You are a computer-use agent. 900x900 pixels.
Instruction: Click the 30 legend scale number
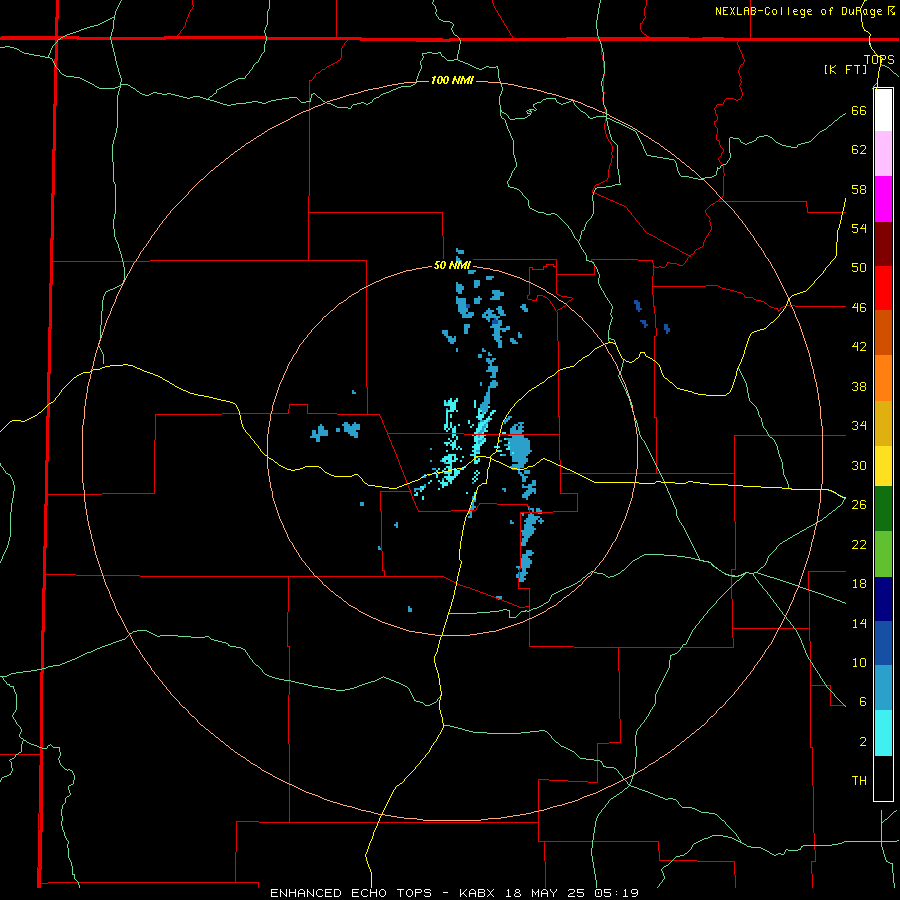tap(859, 465)
